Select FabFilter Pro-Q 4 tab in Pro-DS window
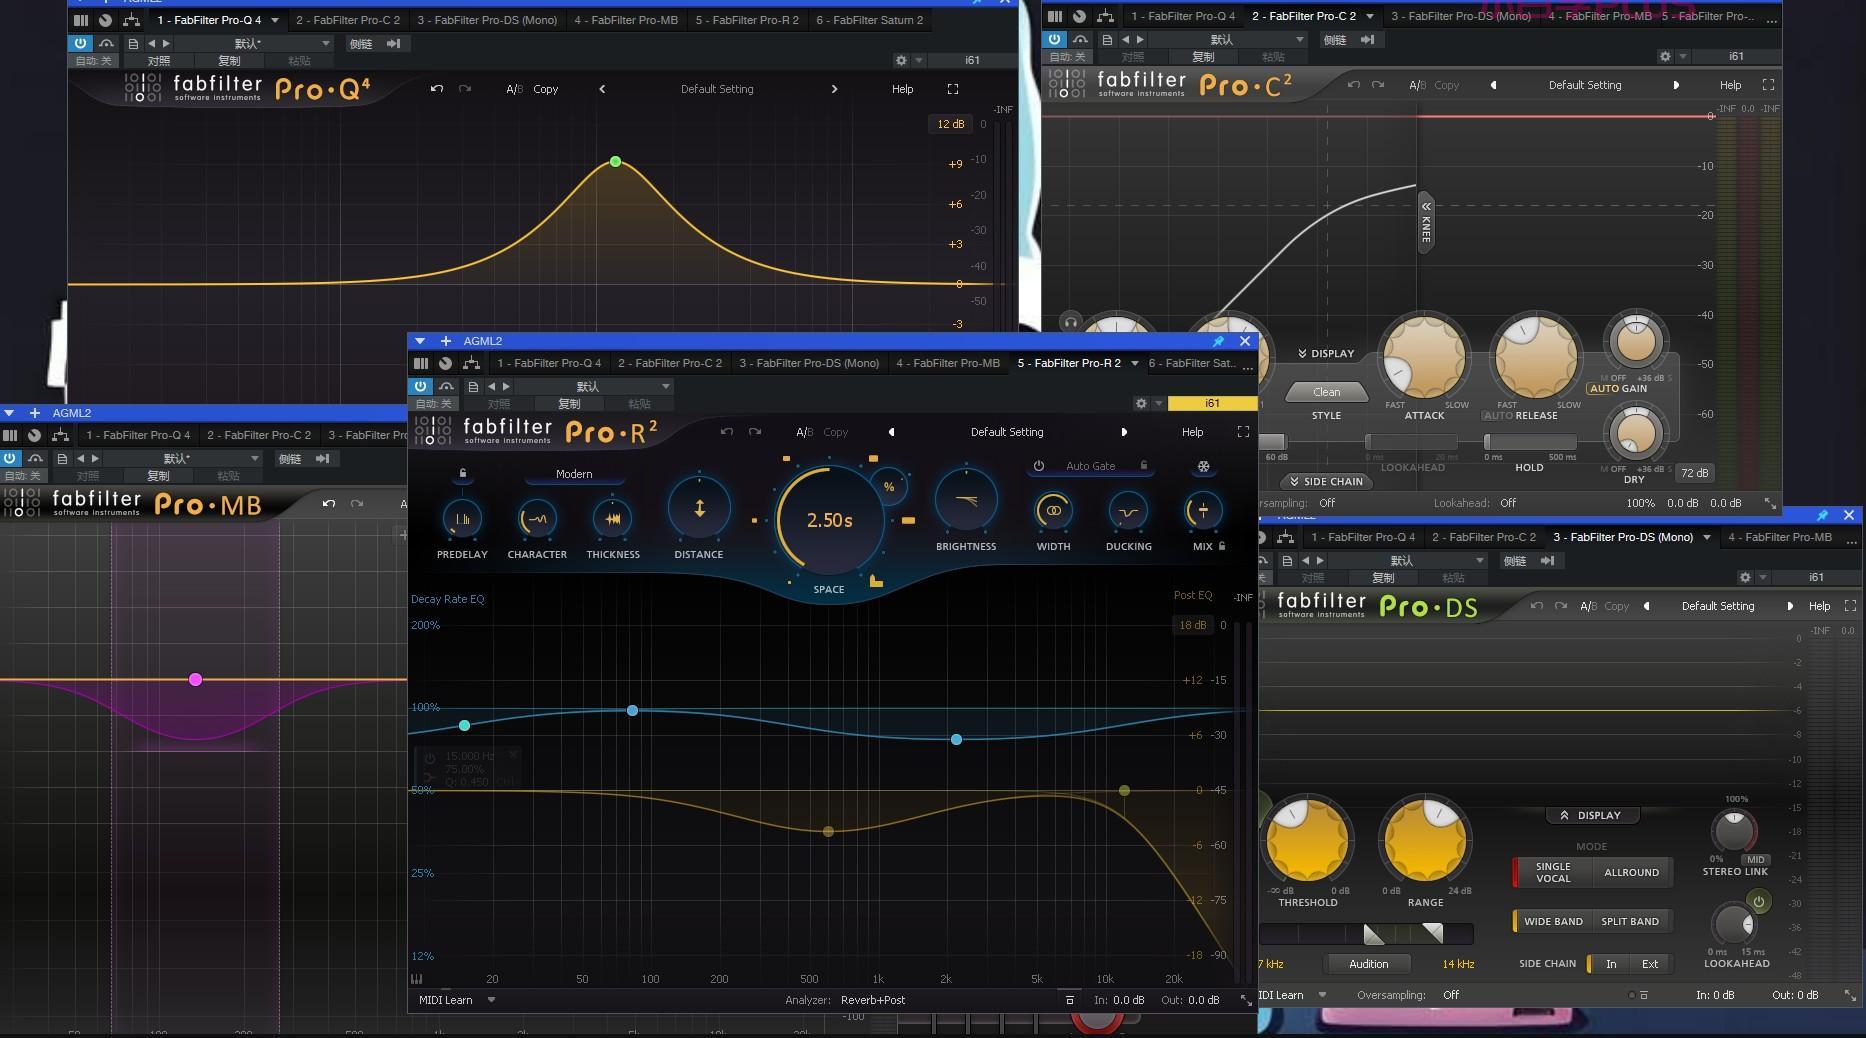 tap(1363, 537)
